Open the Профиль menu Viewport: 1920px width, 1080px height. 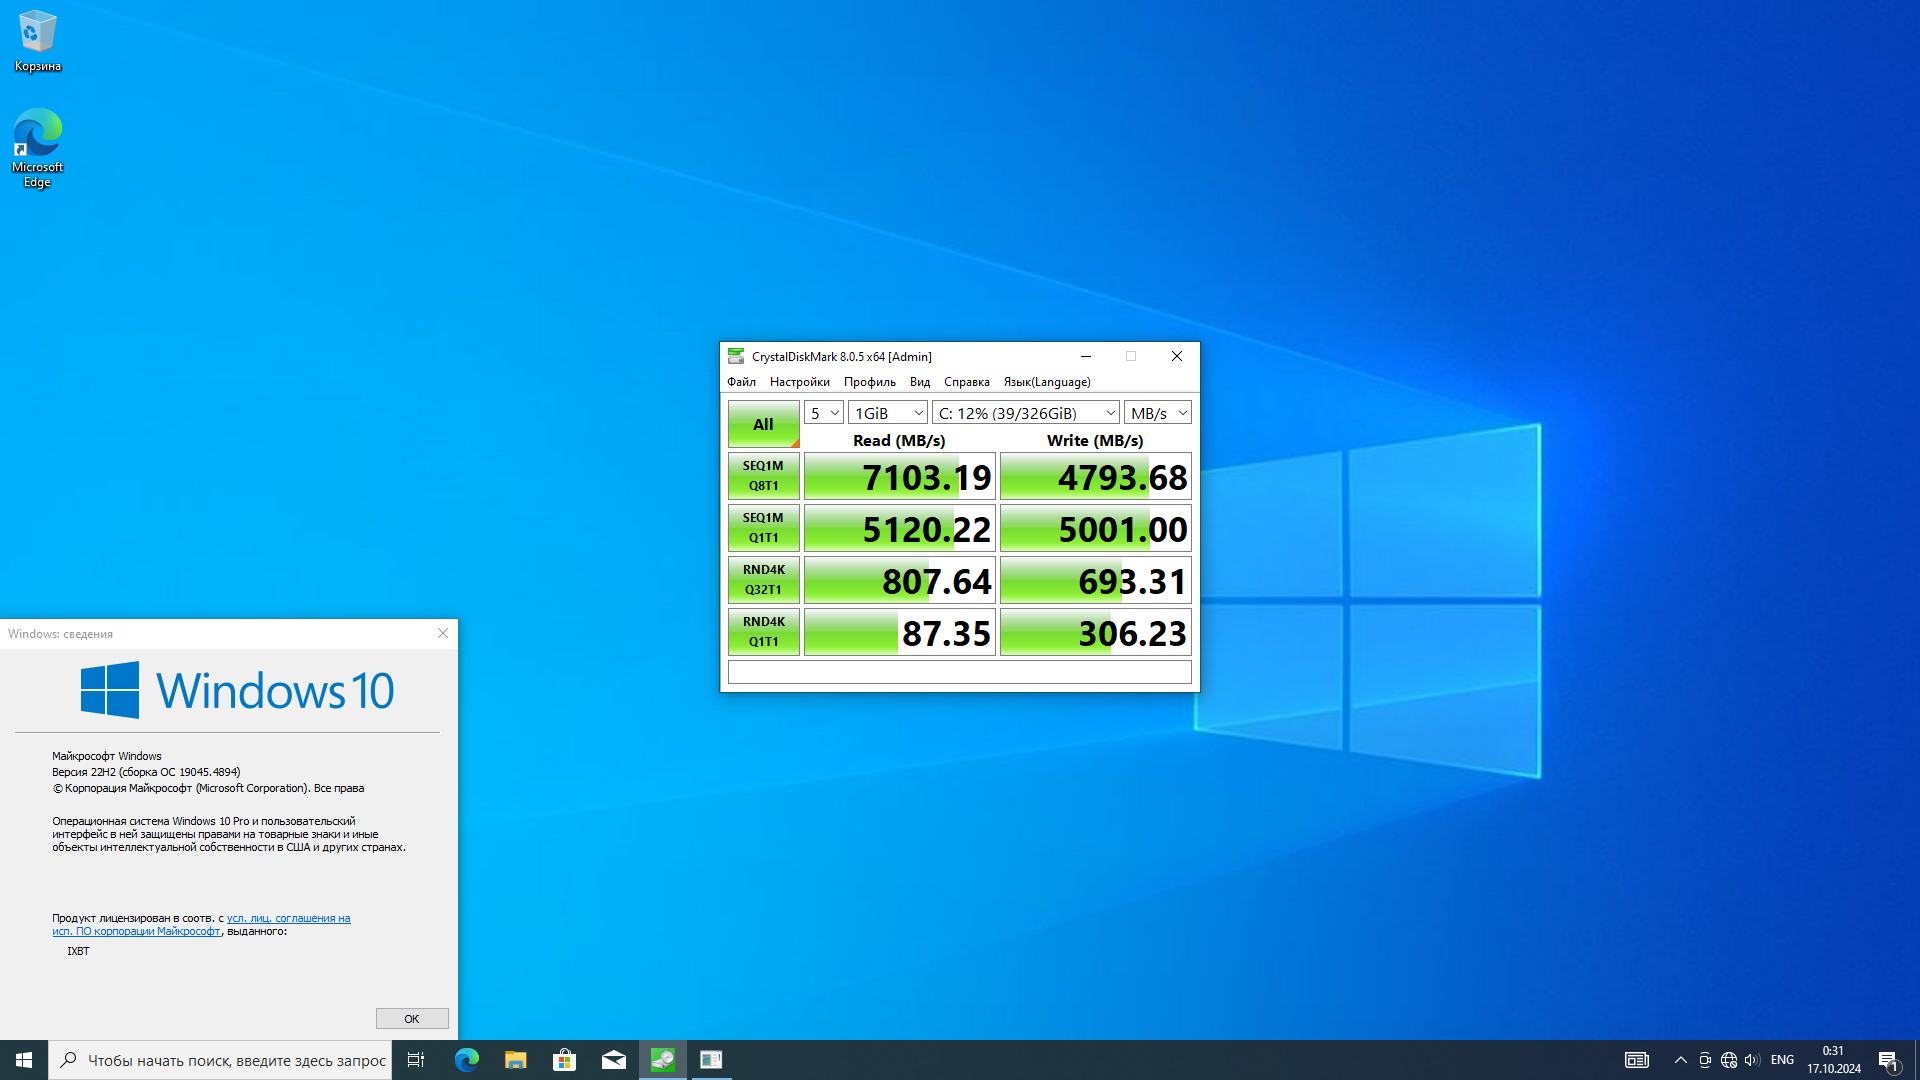click(869, 382)
